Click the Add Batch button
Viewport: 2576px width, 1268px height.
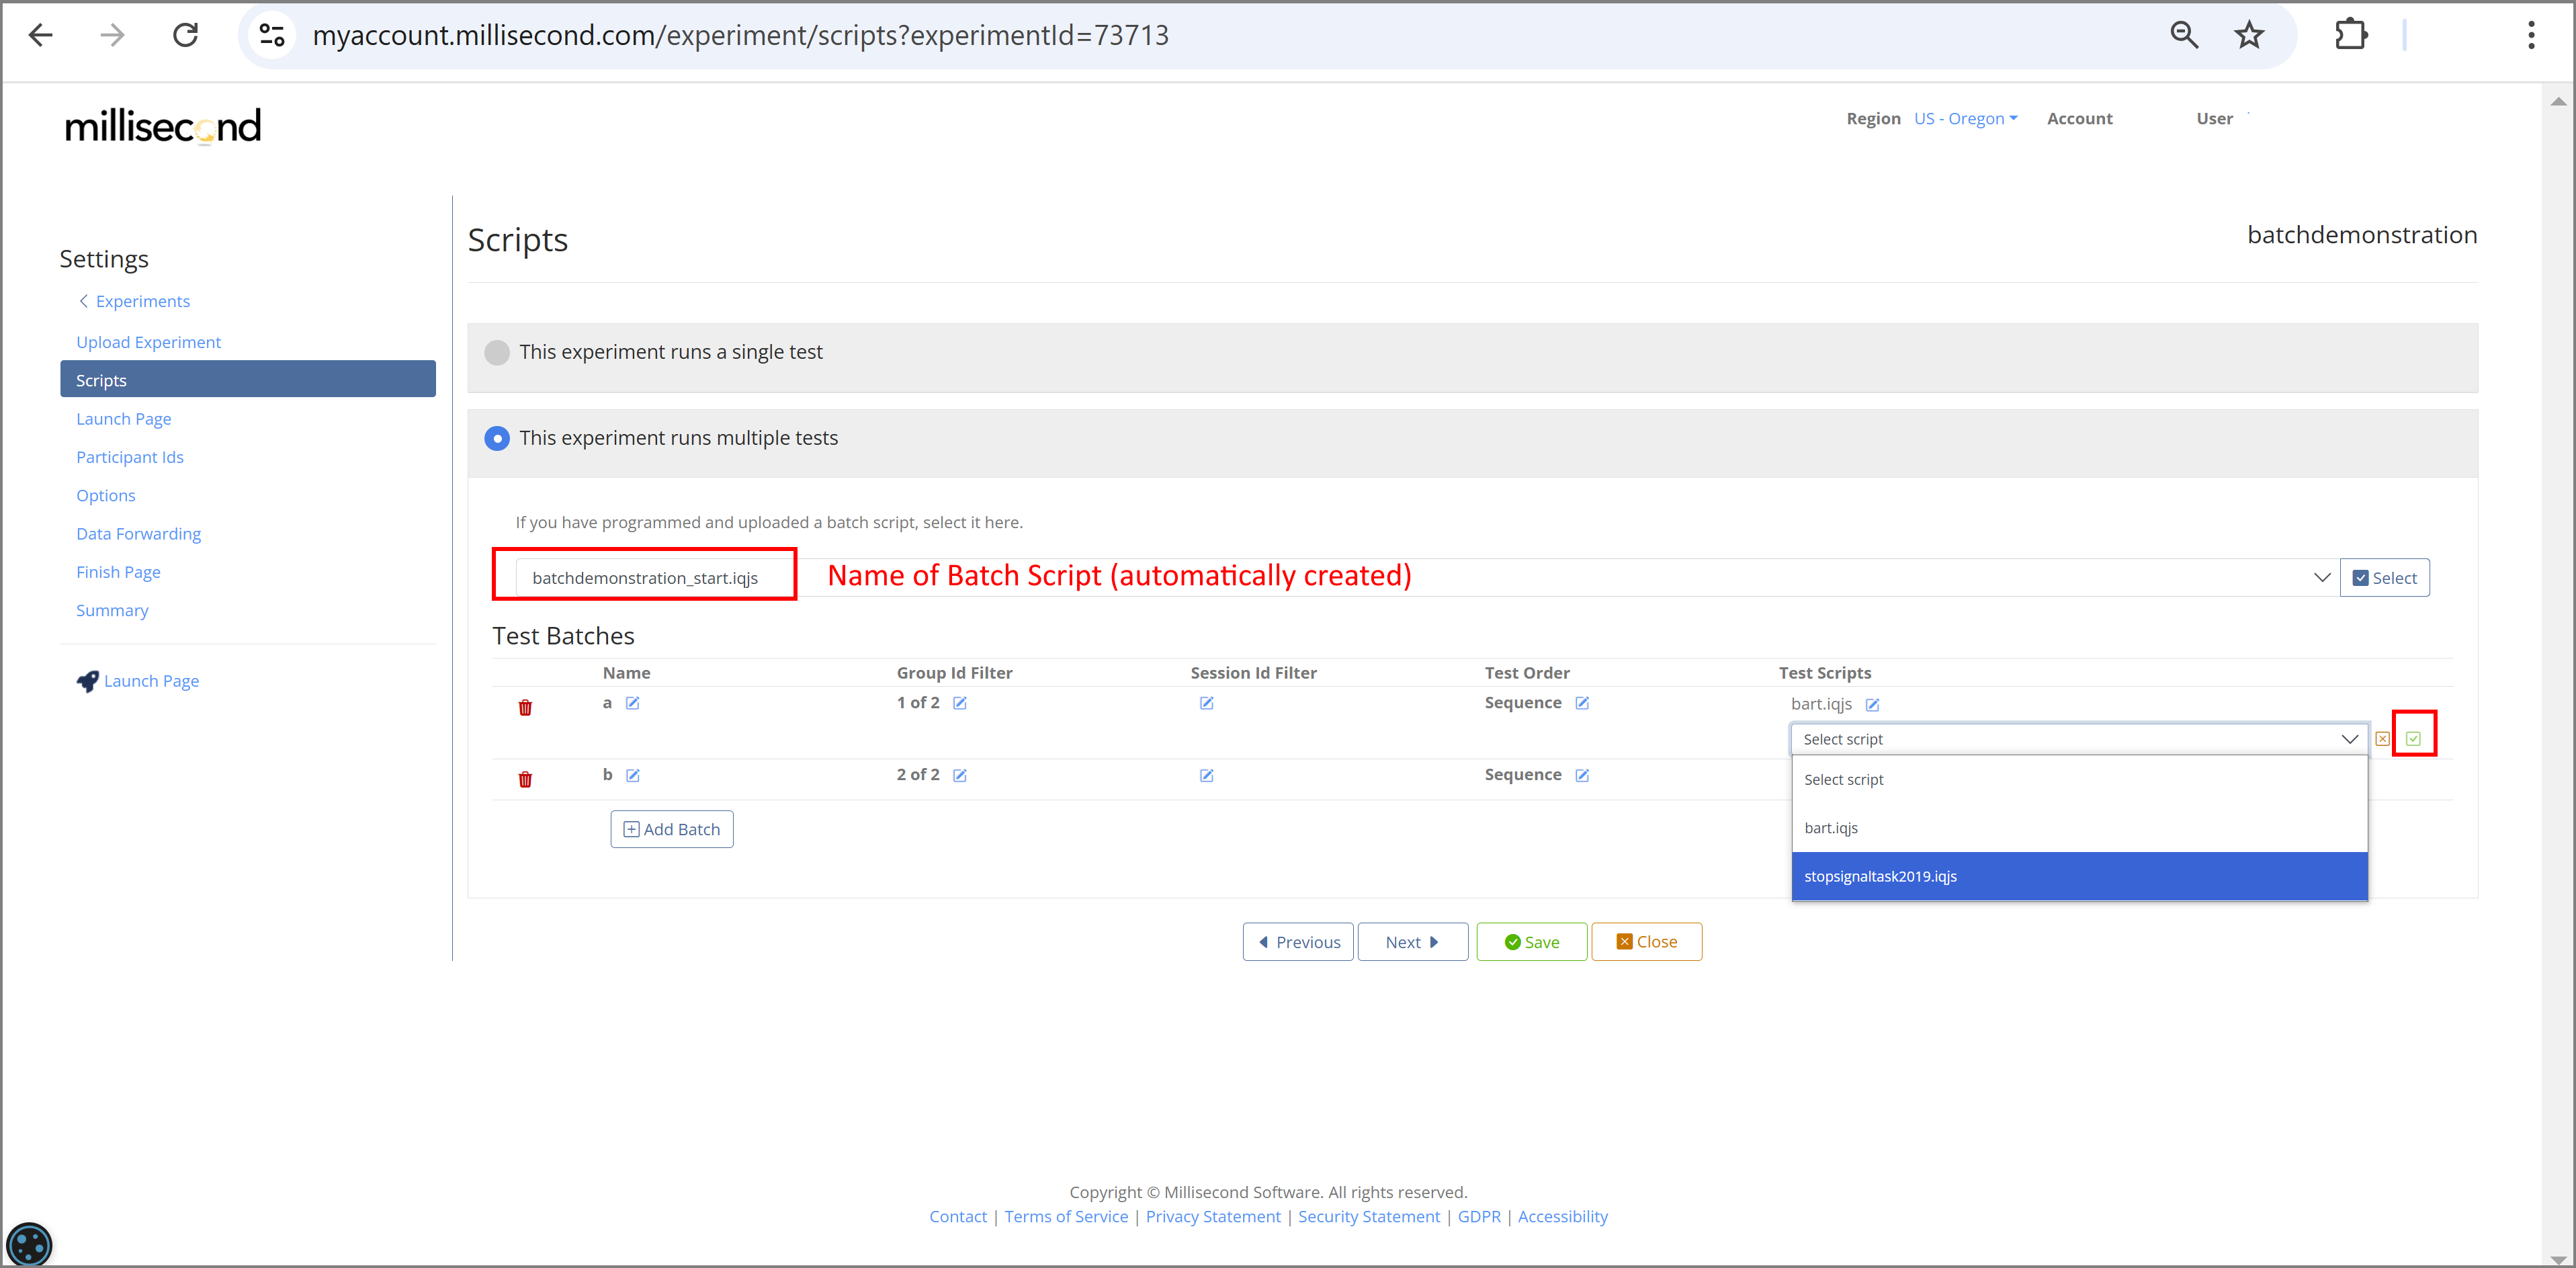tap(672, 829)
